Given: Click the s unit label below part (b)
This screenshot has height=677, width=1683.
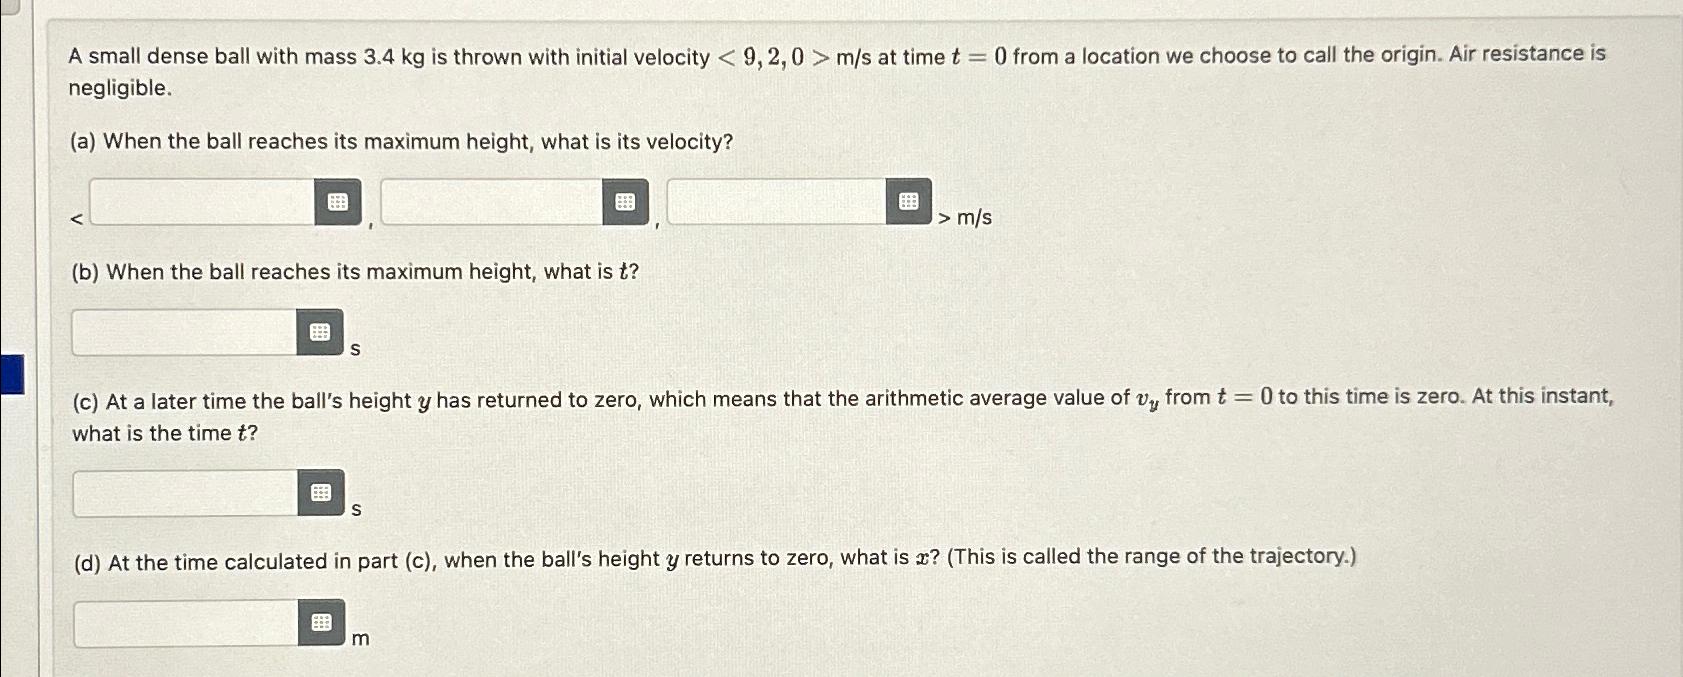Looking at the screenshot, I should pyautogui.click(x=355, y=349).
